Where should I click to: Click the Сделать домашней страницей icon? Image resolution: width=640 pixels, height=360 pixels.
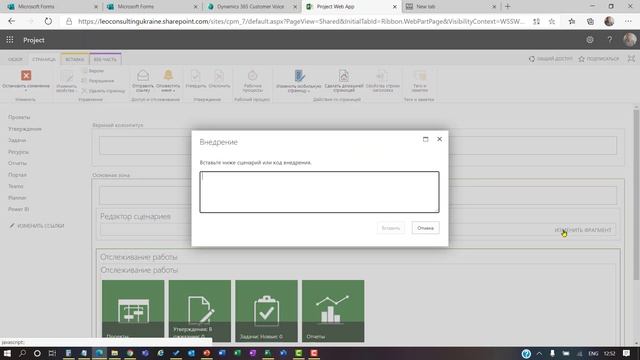pos(344,76)
